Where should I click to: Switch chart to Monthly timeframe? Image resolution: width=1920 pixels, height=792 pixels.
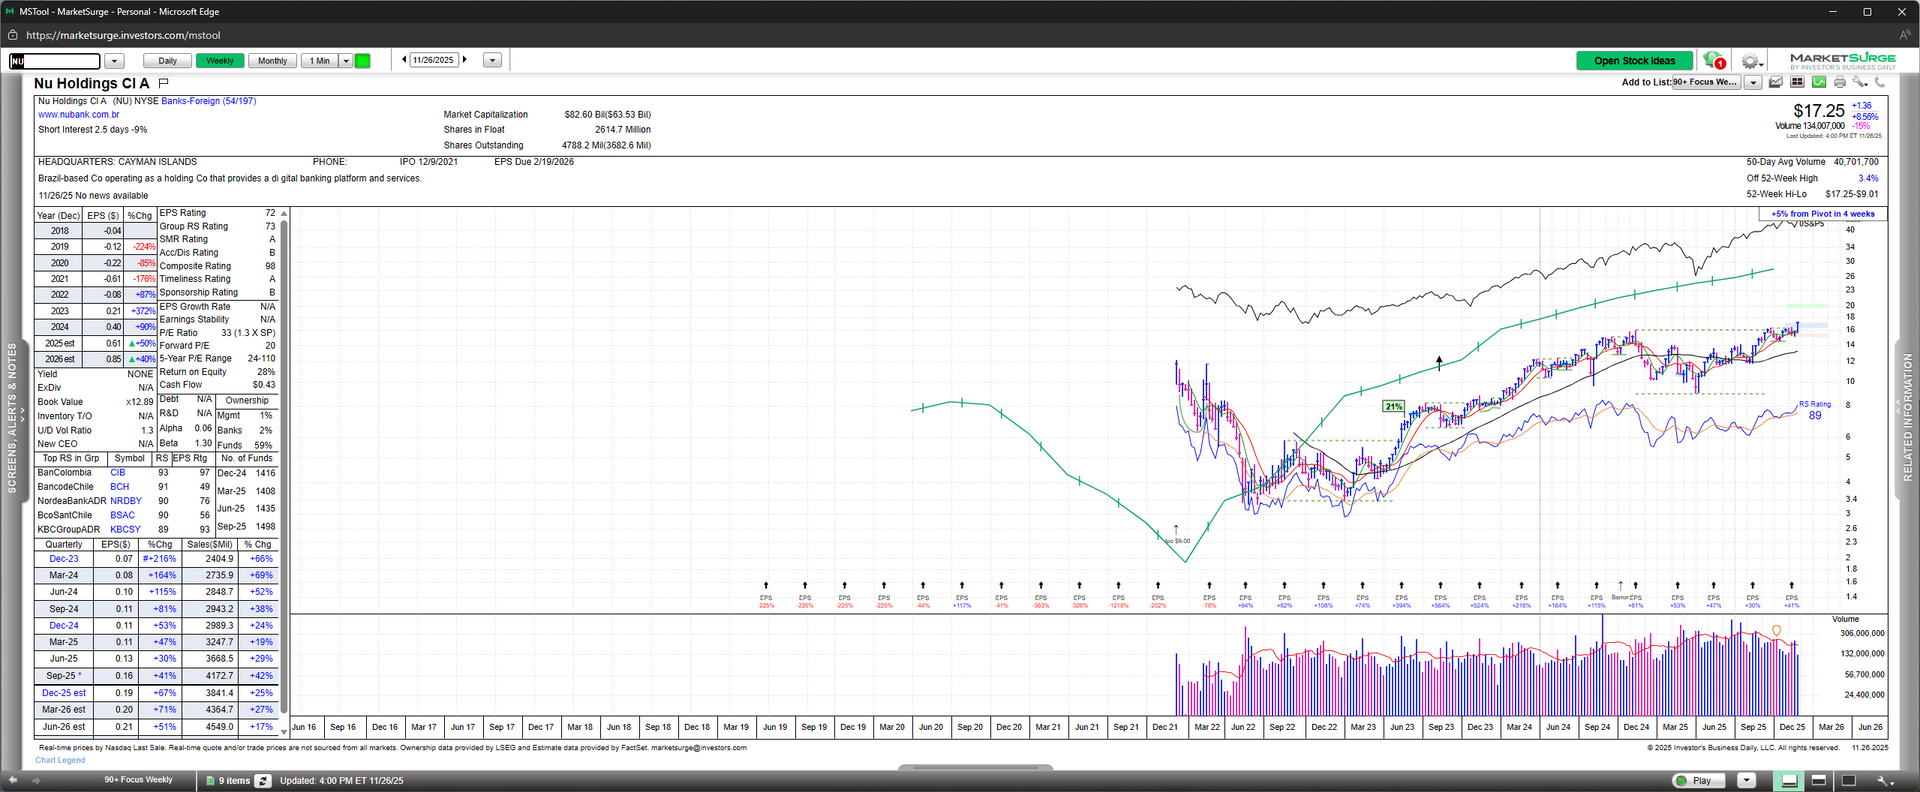point(272,61)
